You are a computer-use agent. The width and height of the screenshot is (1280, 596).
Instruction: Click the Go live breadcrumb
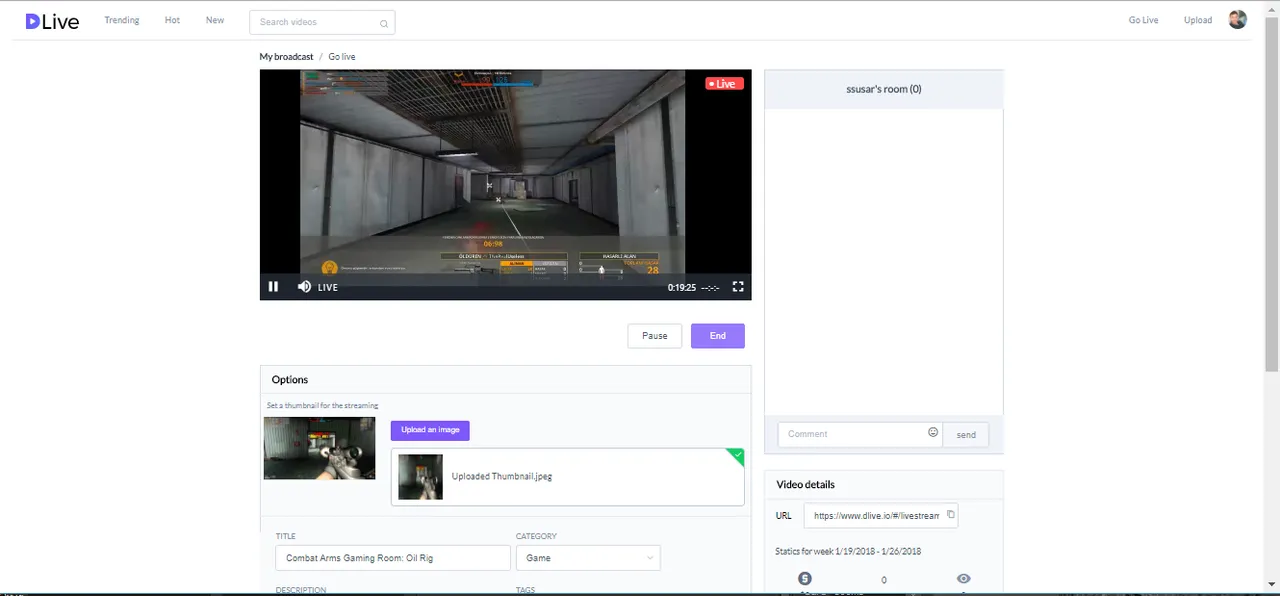(x=342, y=57)
